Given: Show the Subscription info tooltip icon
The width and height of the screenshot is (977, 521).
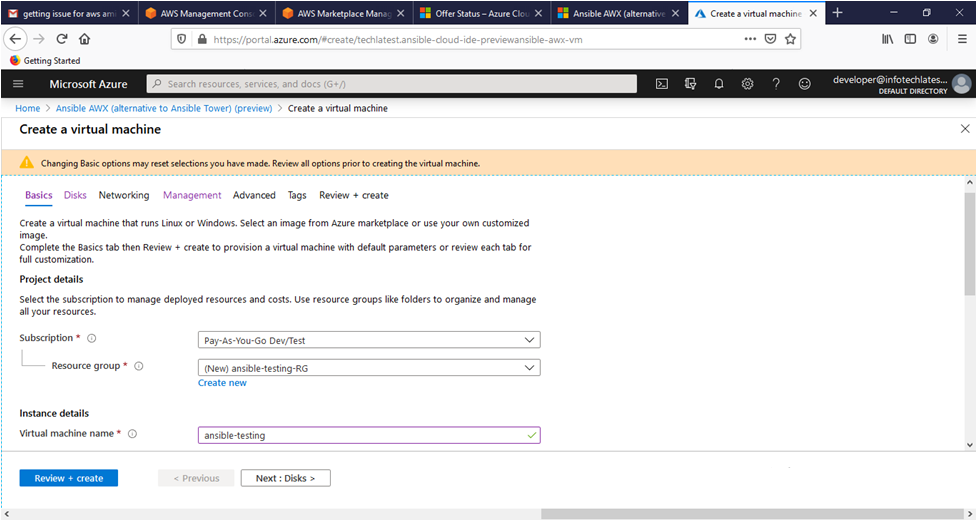Looking at the screenshot, I should (92, 338).
